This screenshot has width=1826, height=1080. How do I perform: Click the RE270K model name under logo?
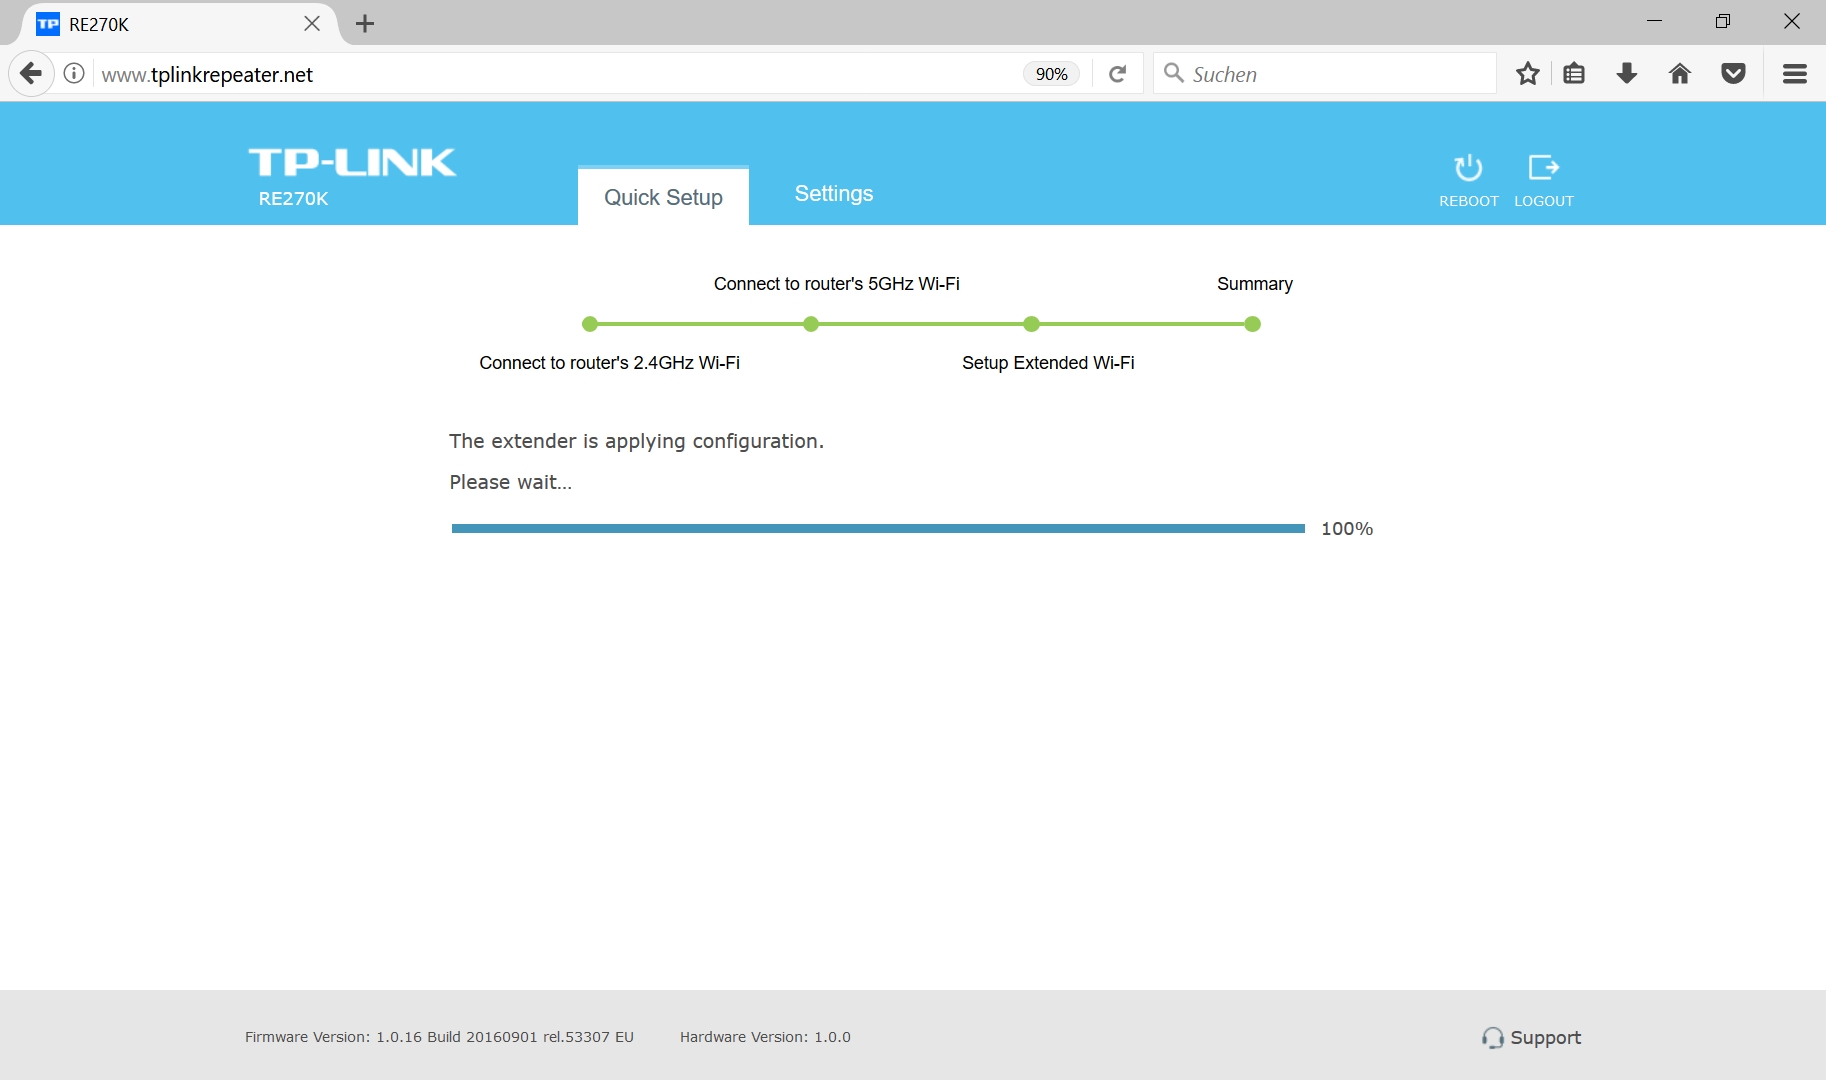[293, 199]
